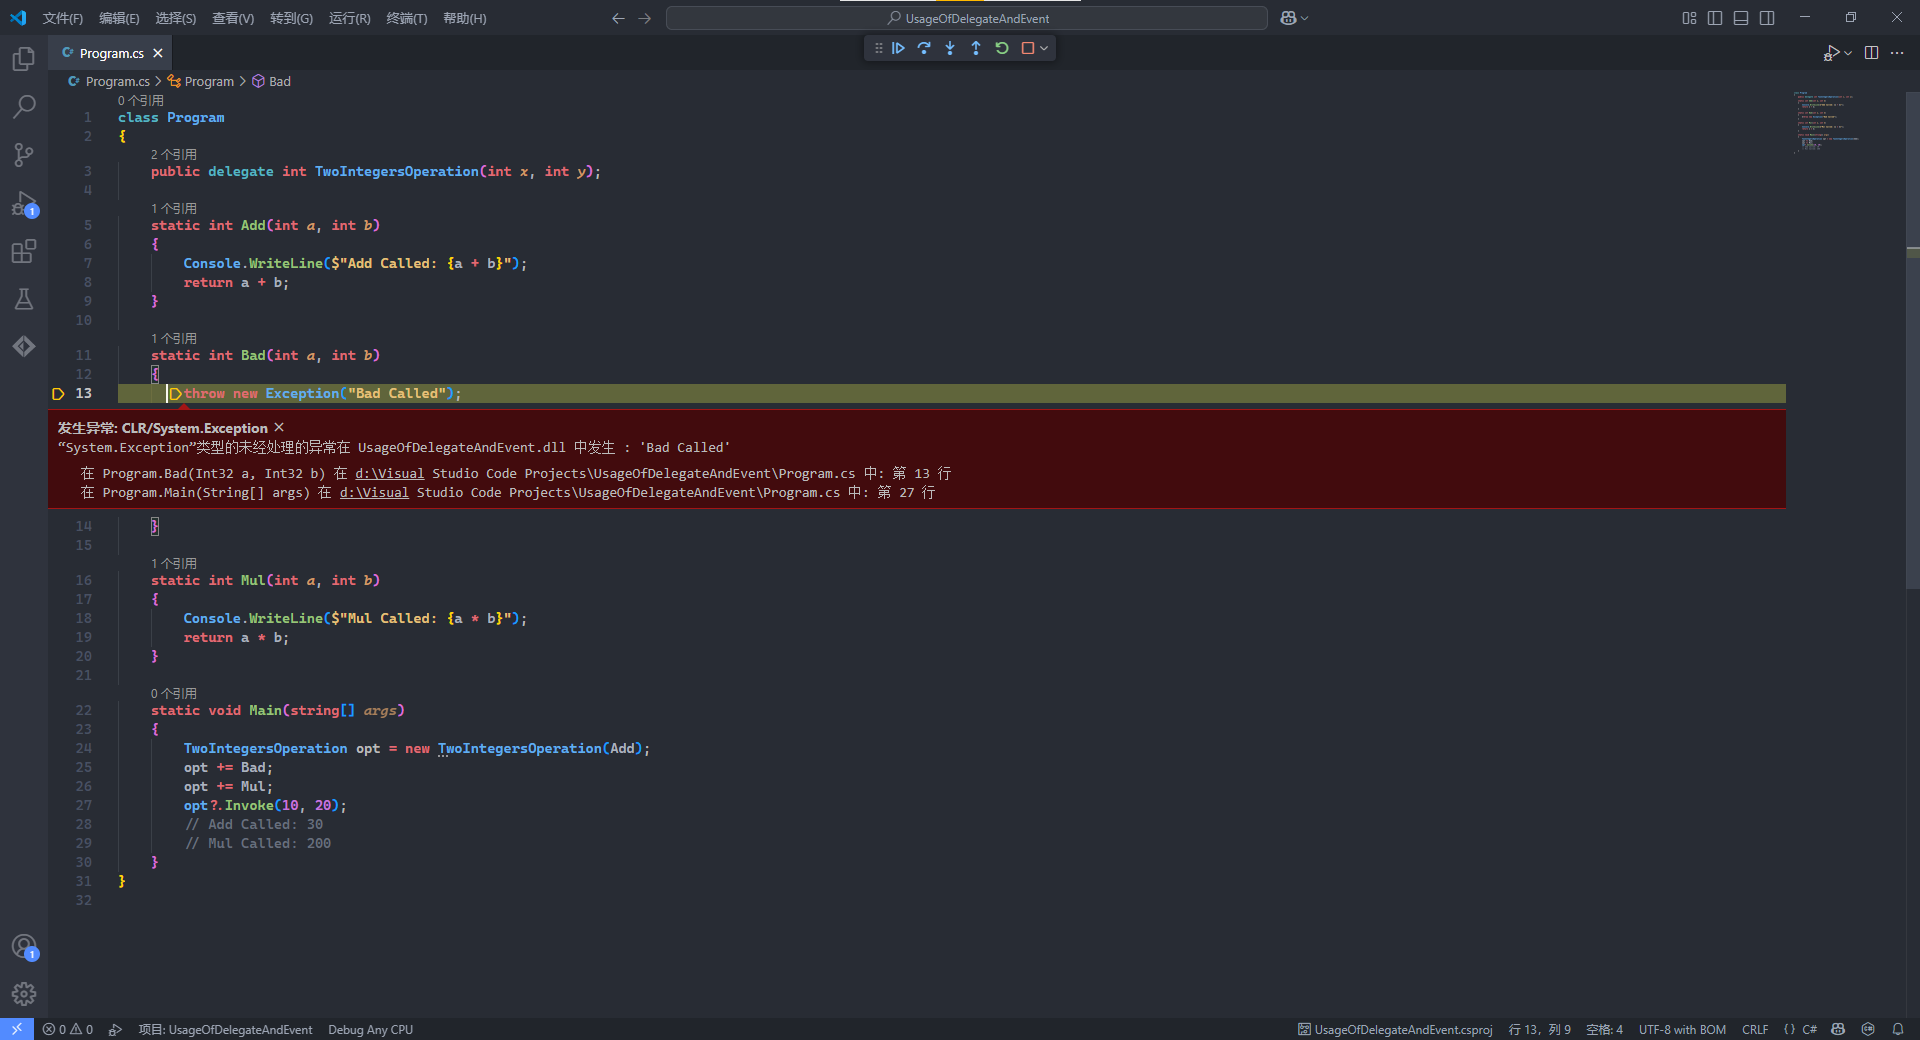Open the Explorer view in the activity bar
The height and width of the screenshot is (1040, 1920).
(24, 59)
